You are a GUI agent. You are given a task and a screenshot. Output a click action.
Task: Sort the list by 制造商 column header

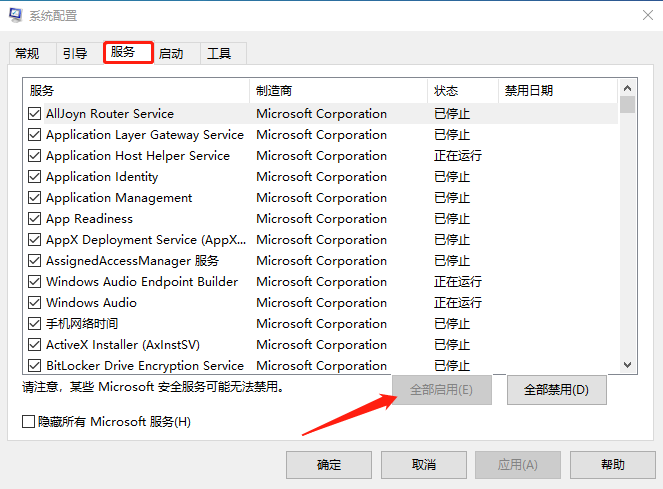coord(338,90)
